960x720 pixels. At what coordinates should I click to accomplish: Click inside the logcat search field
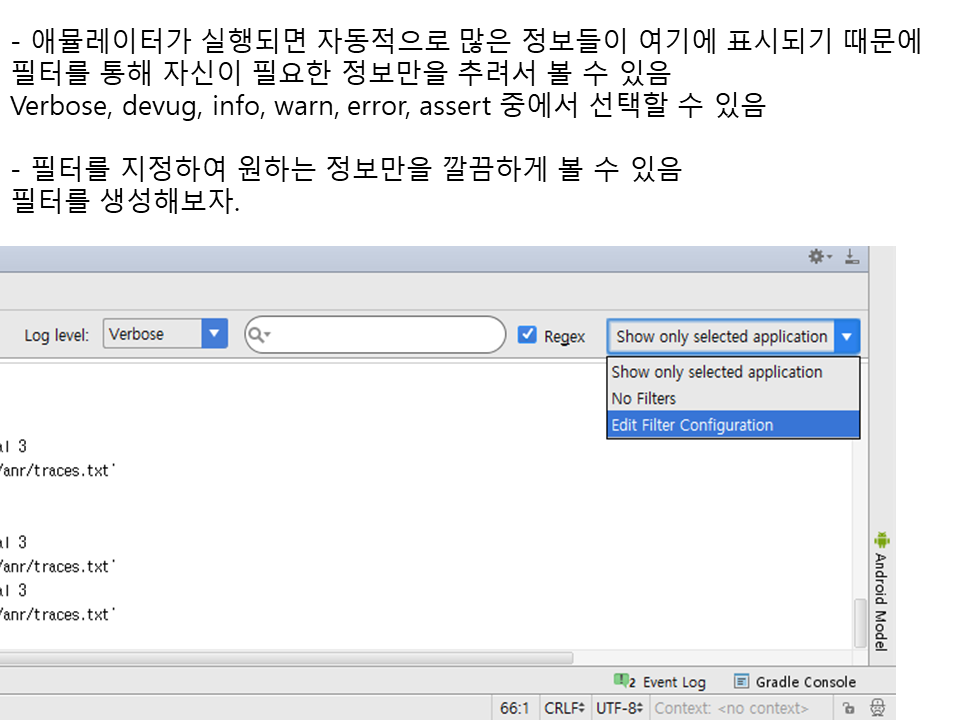[390, 335]
